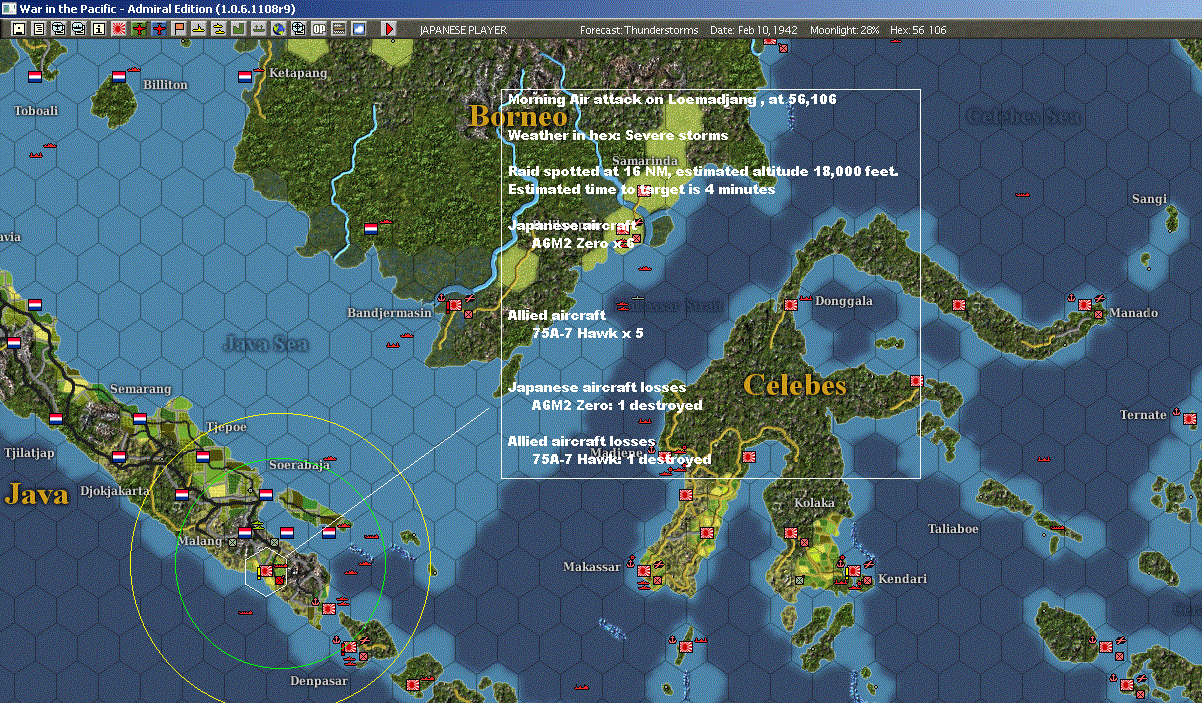The image size is (1202, 703).
Task: Select Japanese flag in white highlighted hex
Action: (266, 572)
